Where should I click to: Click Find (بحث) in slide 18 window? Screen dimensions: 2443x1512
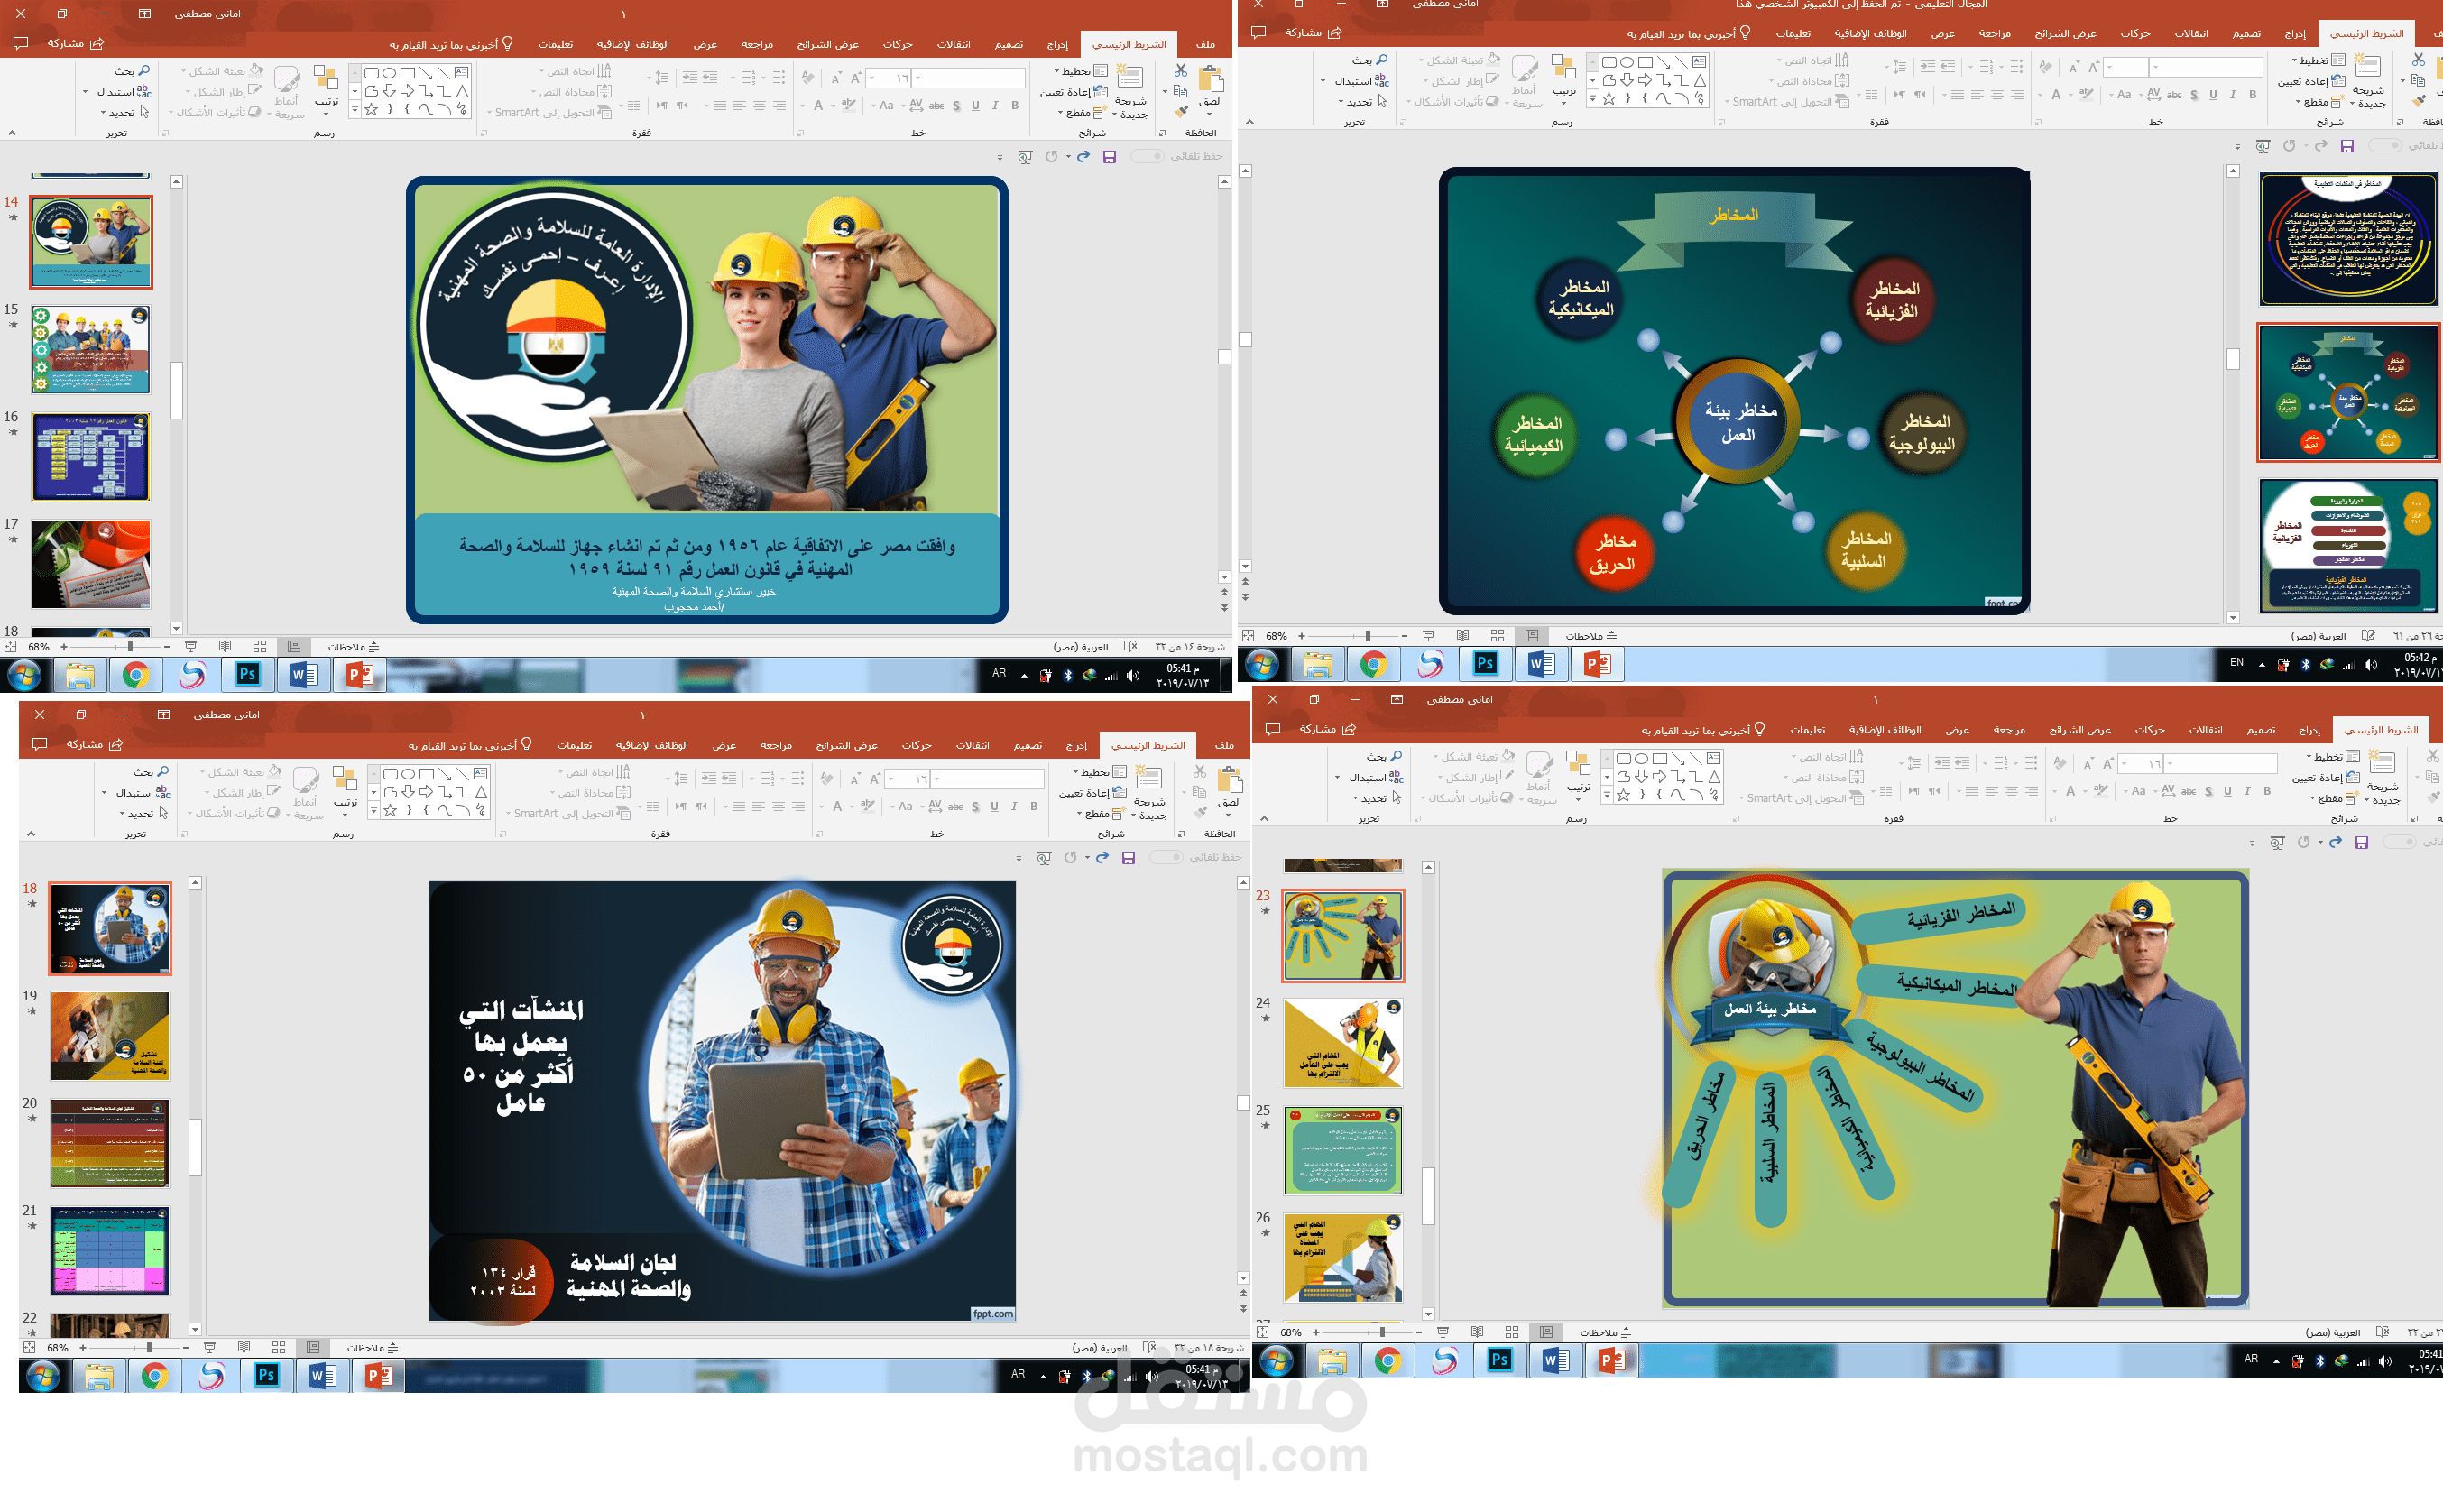[151, 772]
